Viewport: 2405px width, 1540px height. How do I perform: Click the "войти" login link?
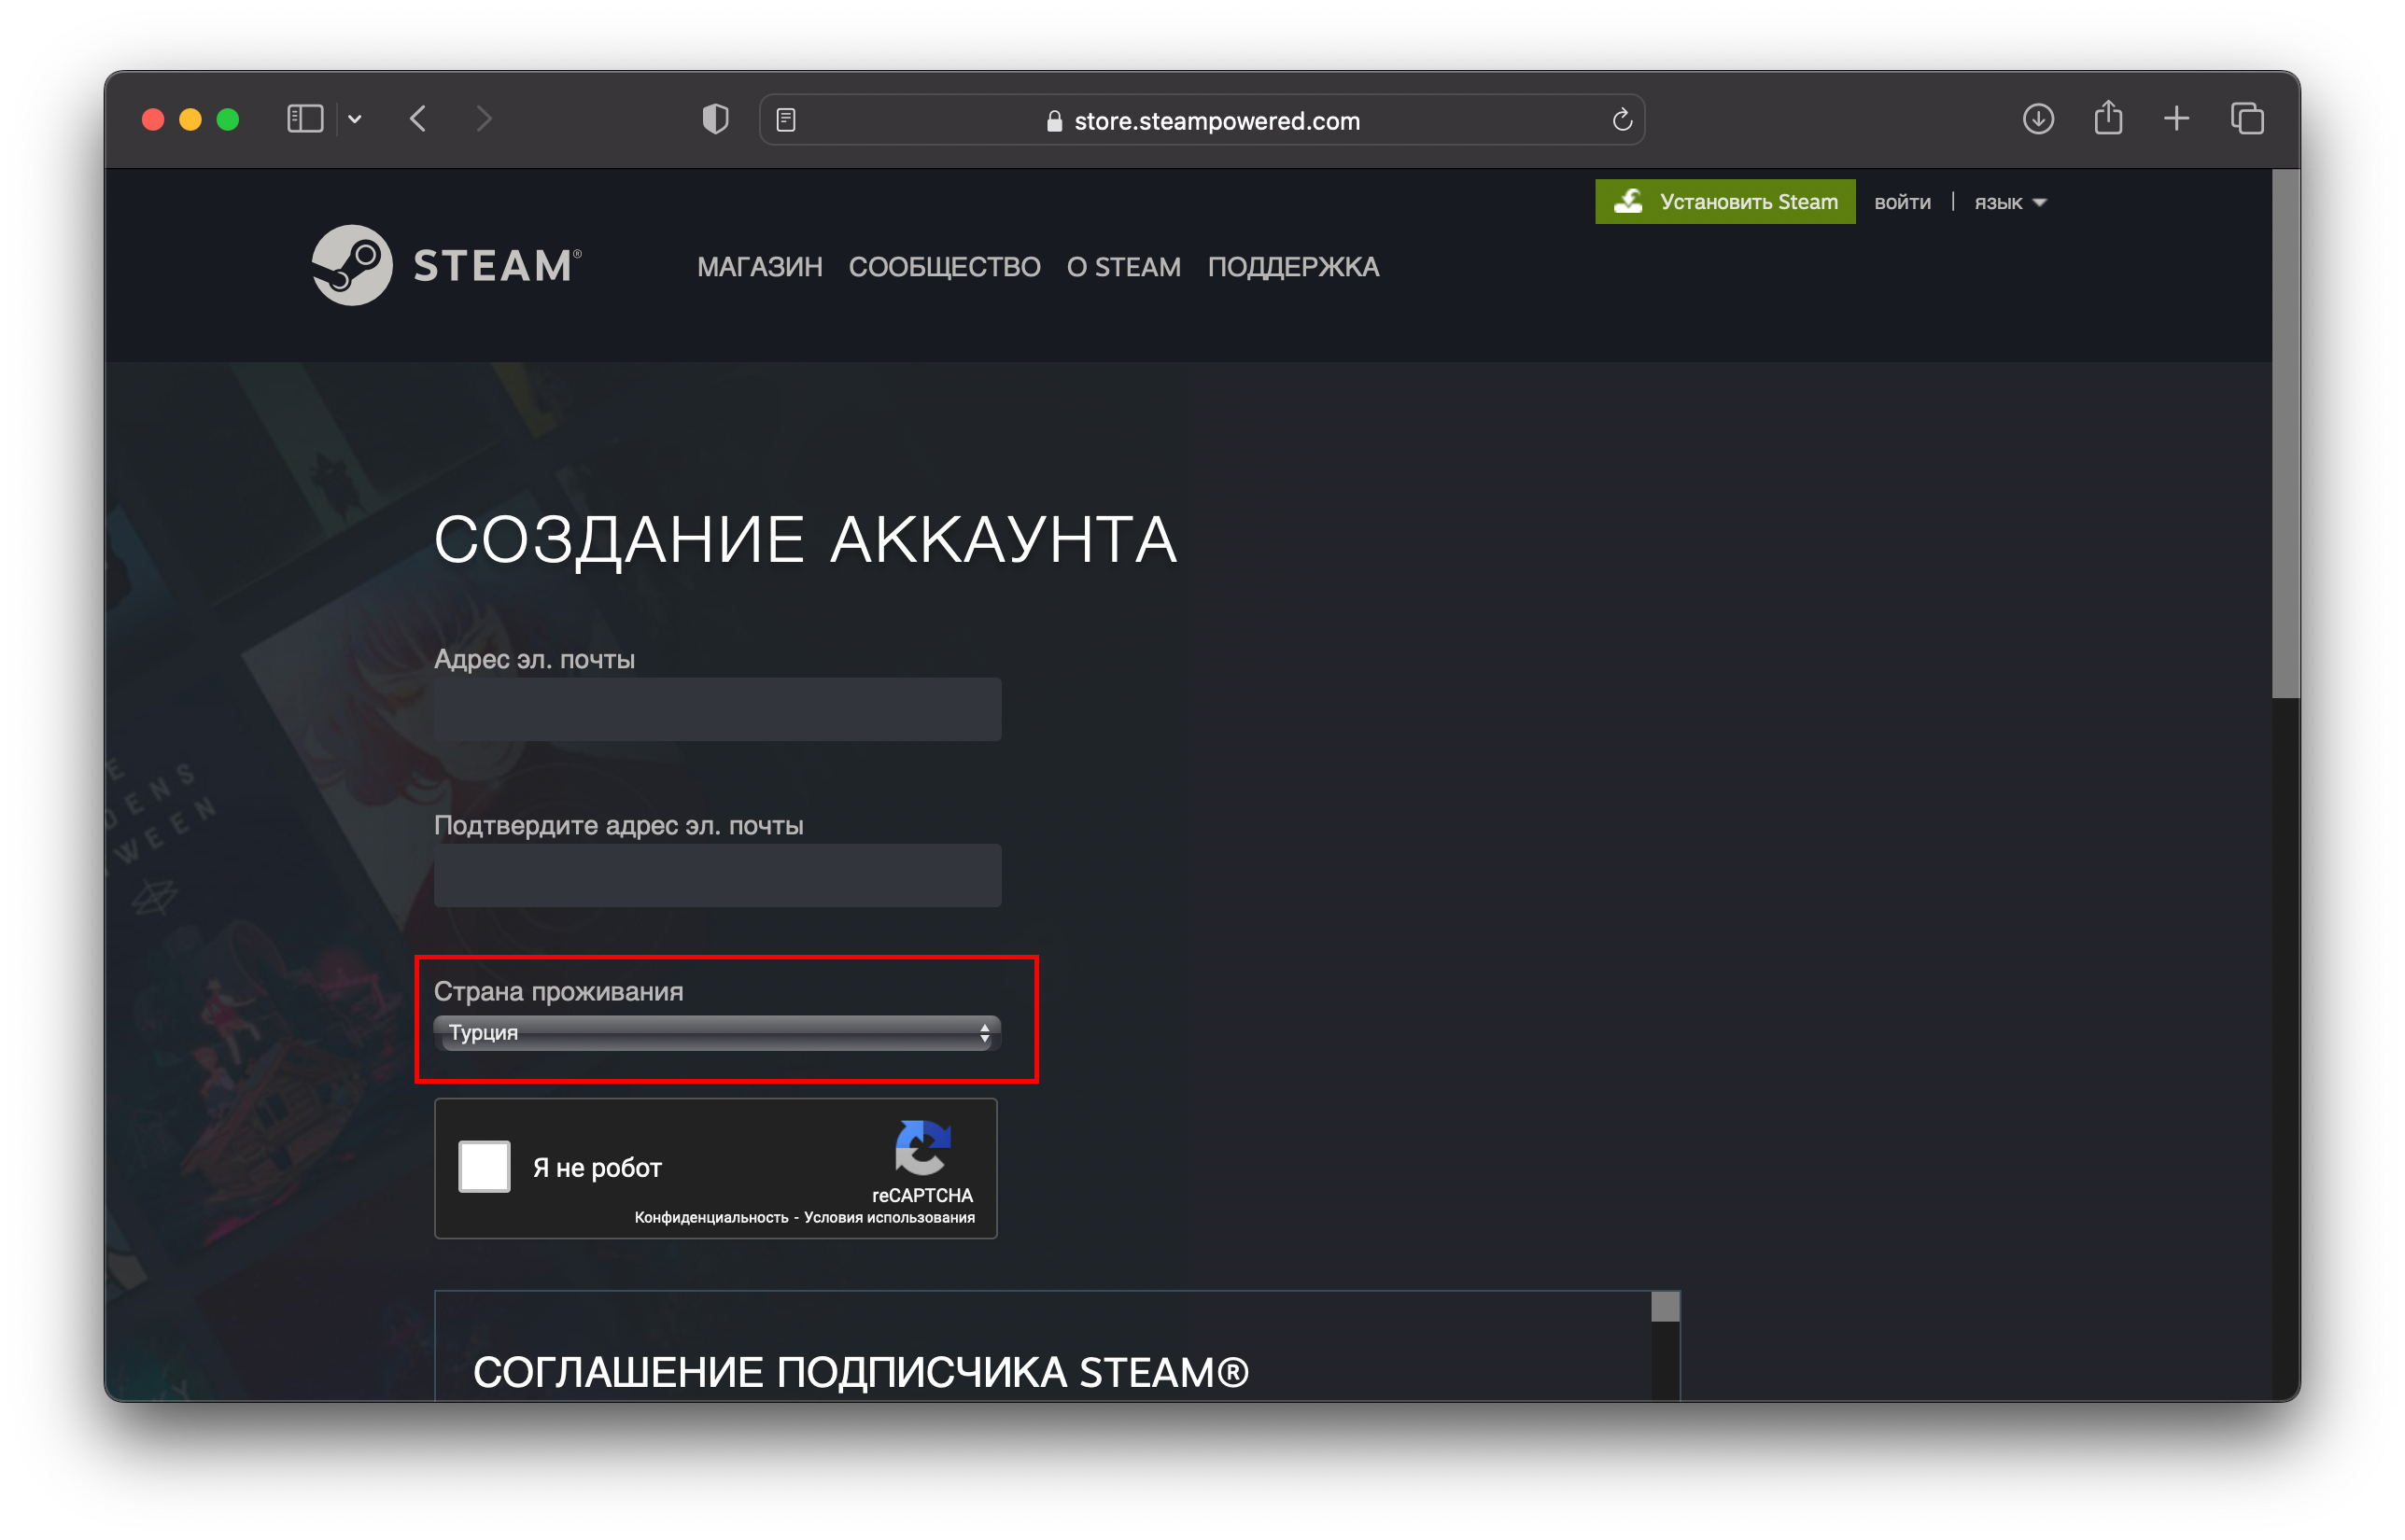tap(1902, 202)
